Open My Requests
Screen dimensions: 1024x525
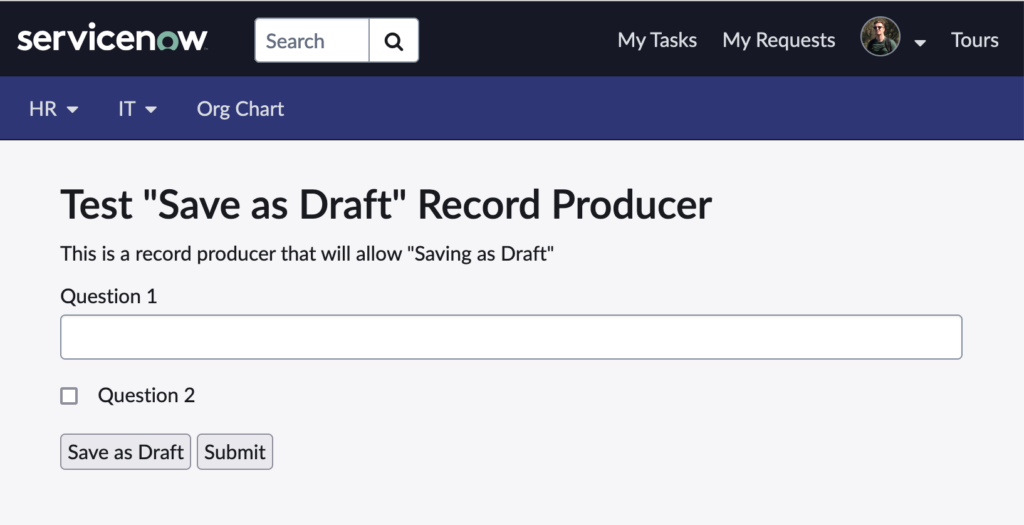(778, 40)
